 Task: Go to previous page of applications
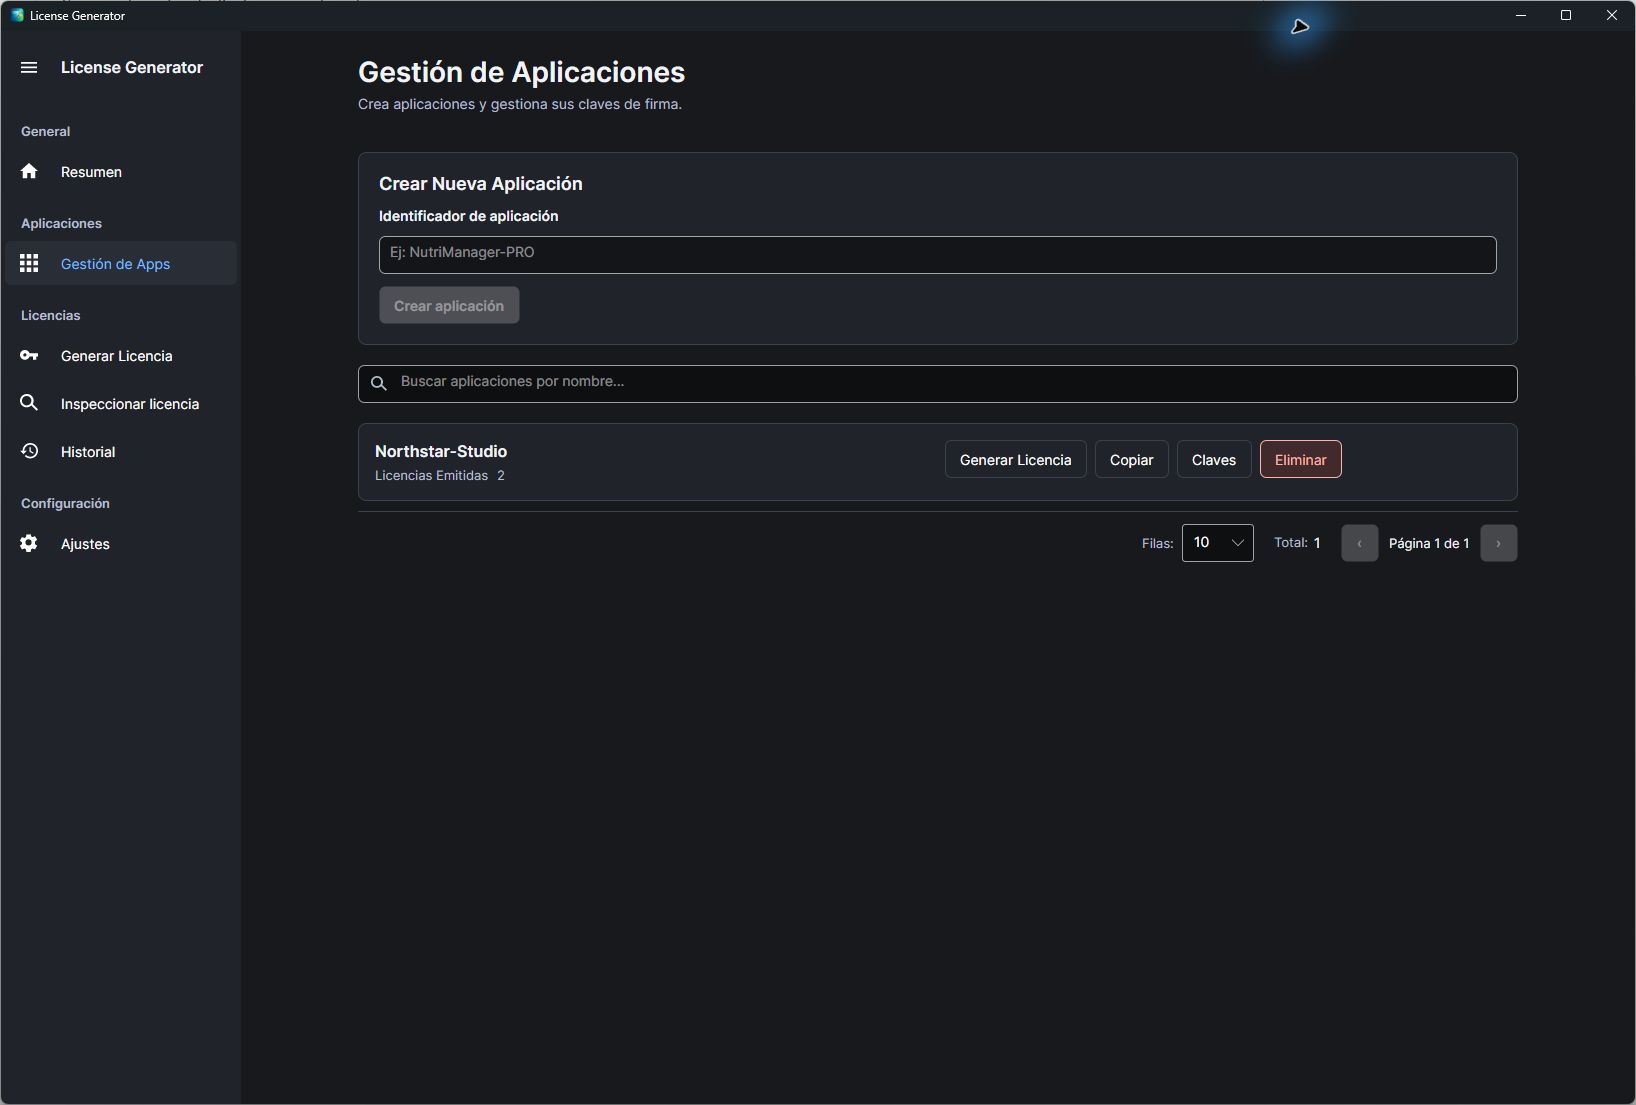1359,543
